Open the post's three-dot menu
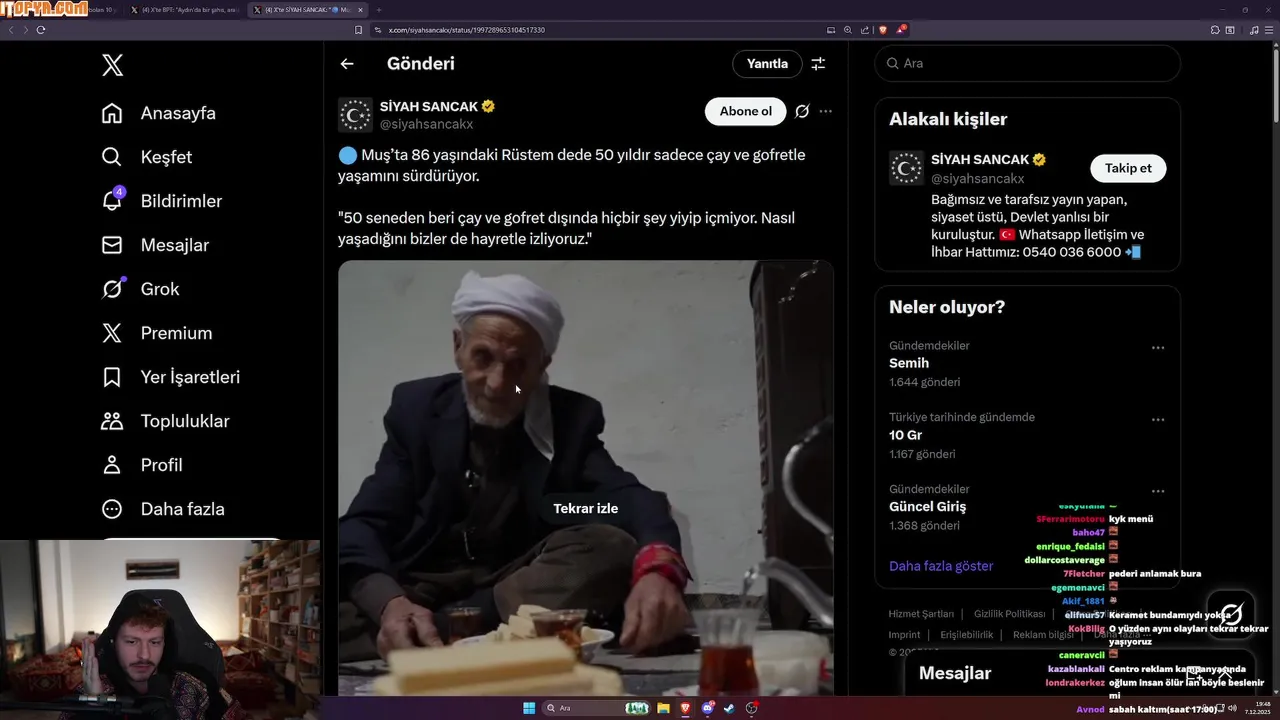1280x720 pixels. click(825, 111)
